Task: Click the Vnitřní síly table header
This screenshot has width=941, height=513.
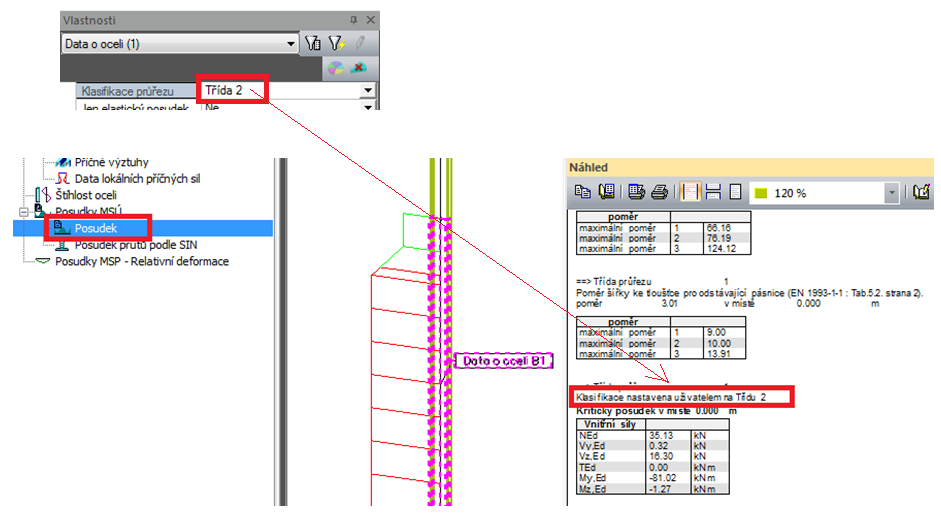Action: click(610, 424)
